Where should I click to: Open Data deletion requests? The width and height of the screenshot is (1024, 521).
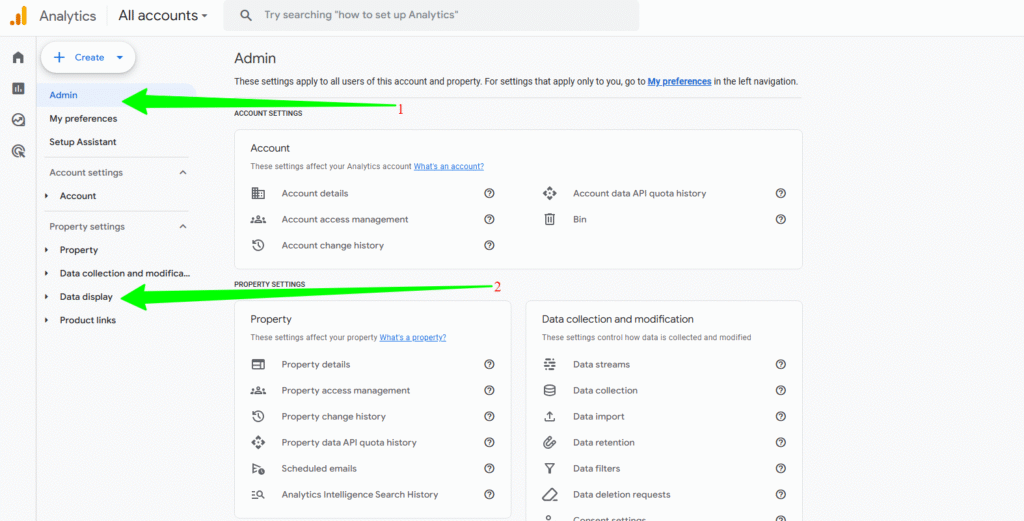click(x=622, y=495)
